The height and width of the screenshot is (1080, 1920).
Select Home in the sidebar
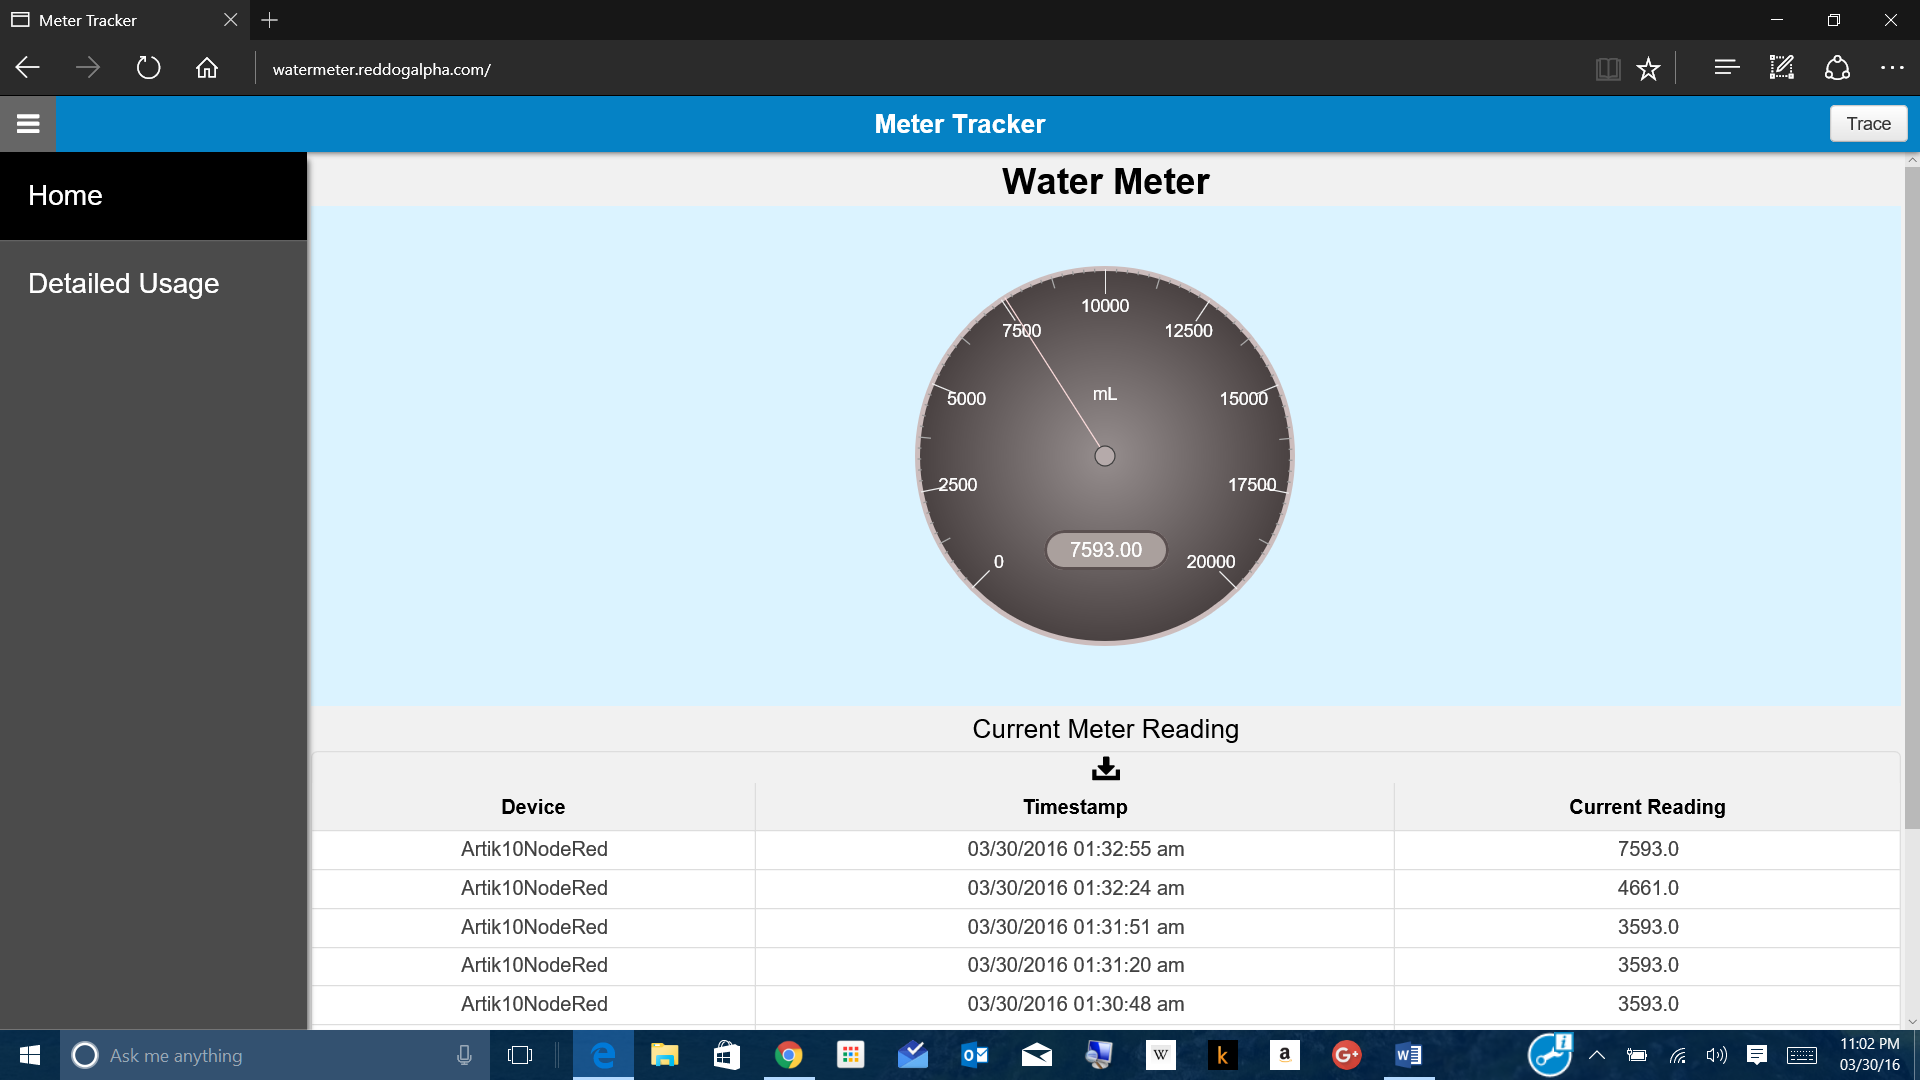tap(66, 196)
